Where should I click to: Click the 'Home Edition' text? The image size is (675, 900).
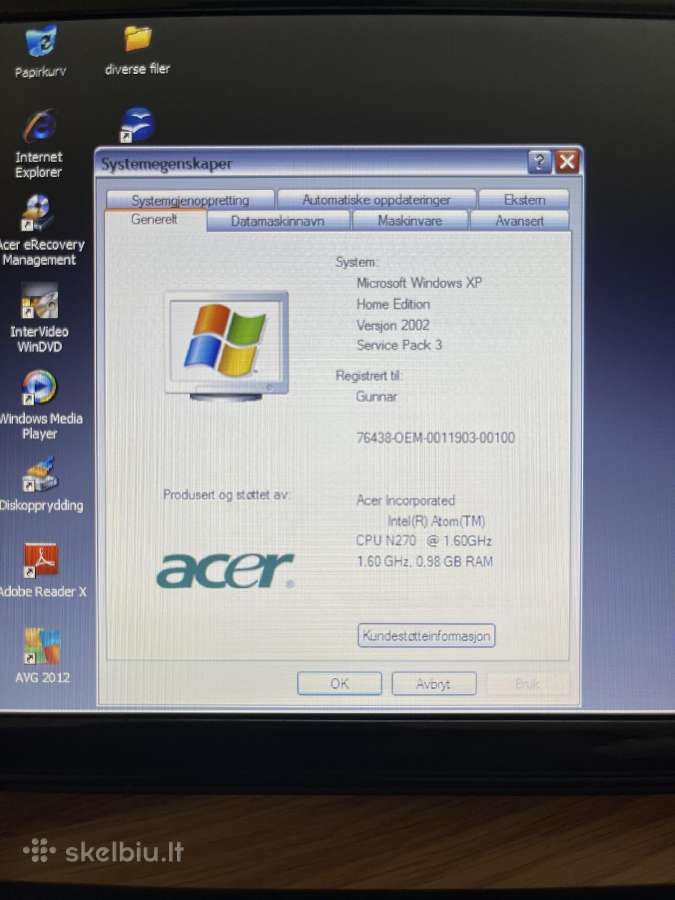click(393, 304)
